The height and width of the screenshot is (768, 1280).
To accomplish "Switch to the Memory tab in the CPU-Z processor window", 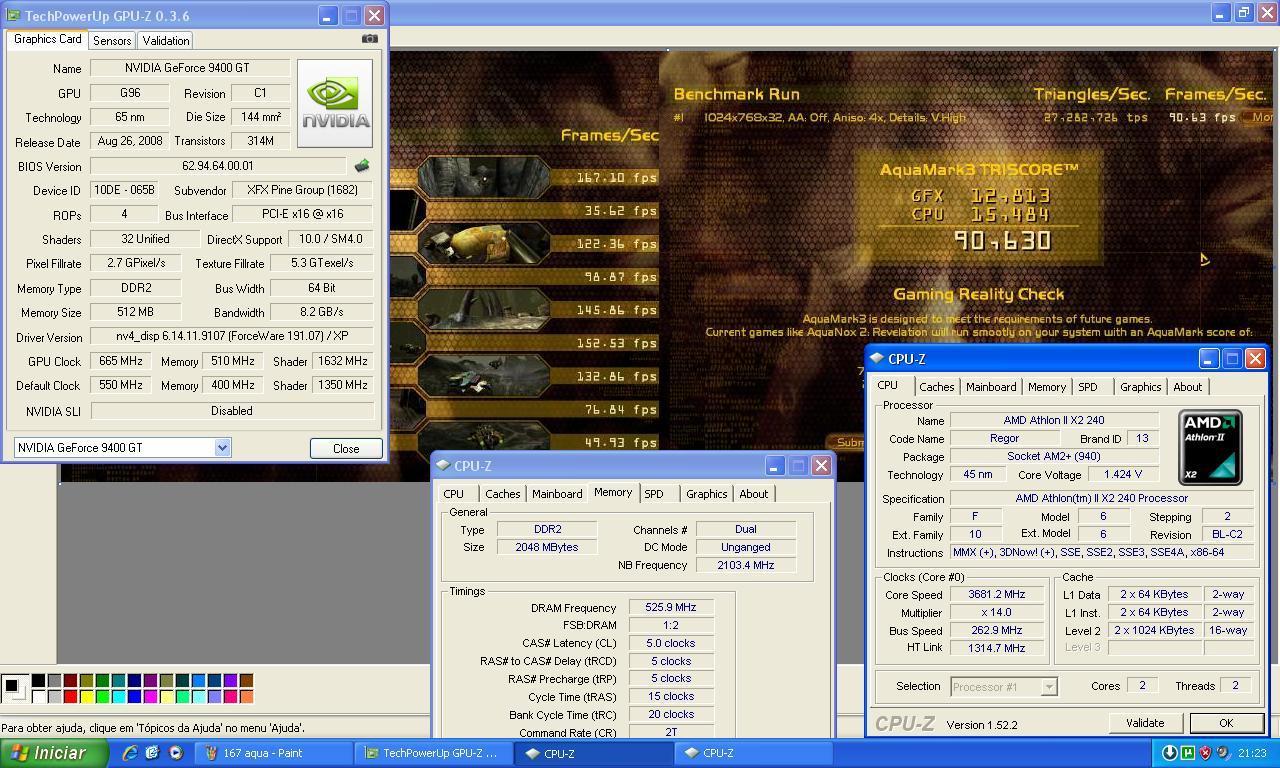I will tap(1047, 387).
